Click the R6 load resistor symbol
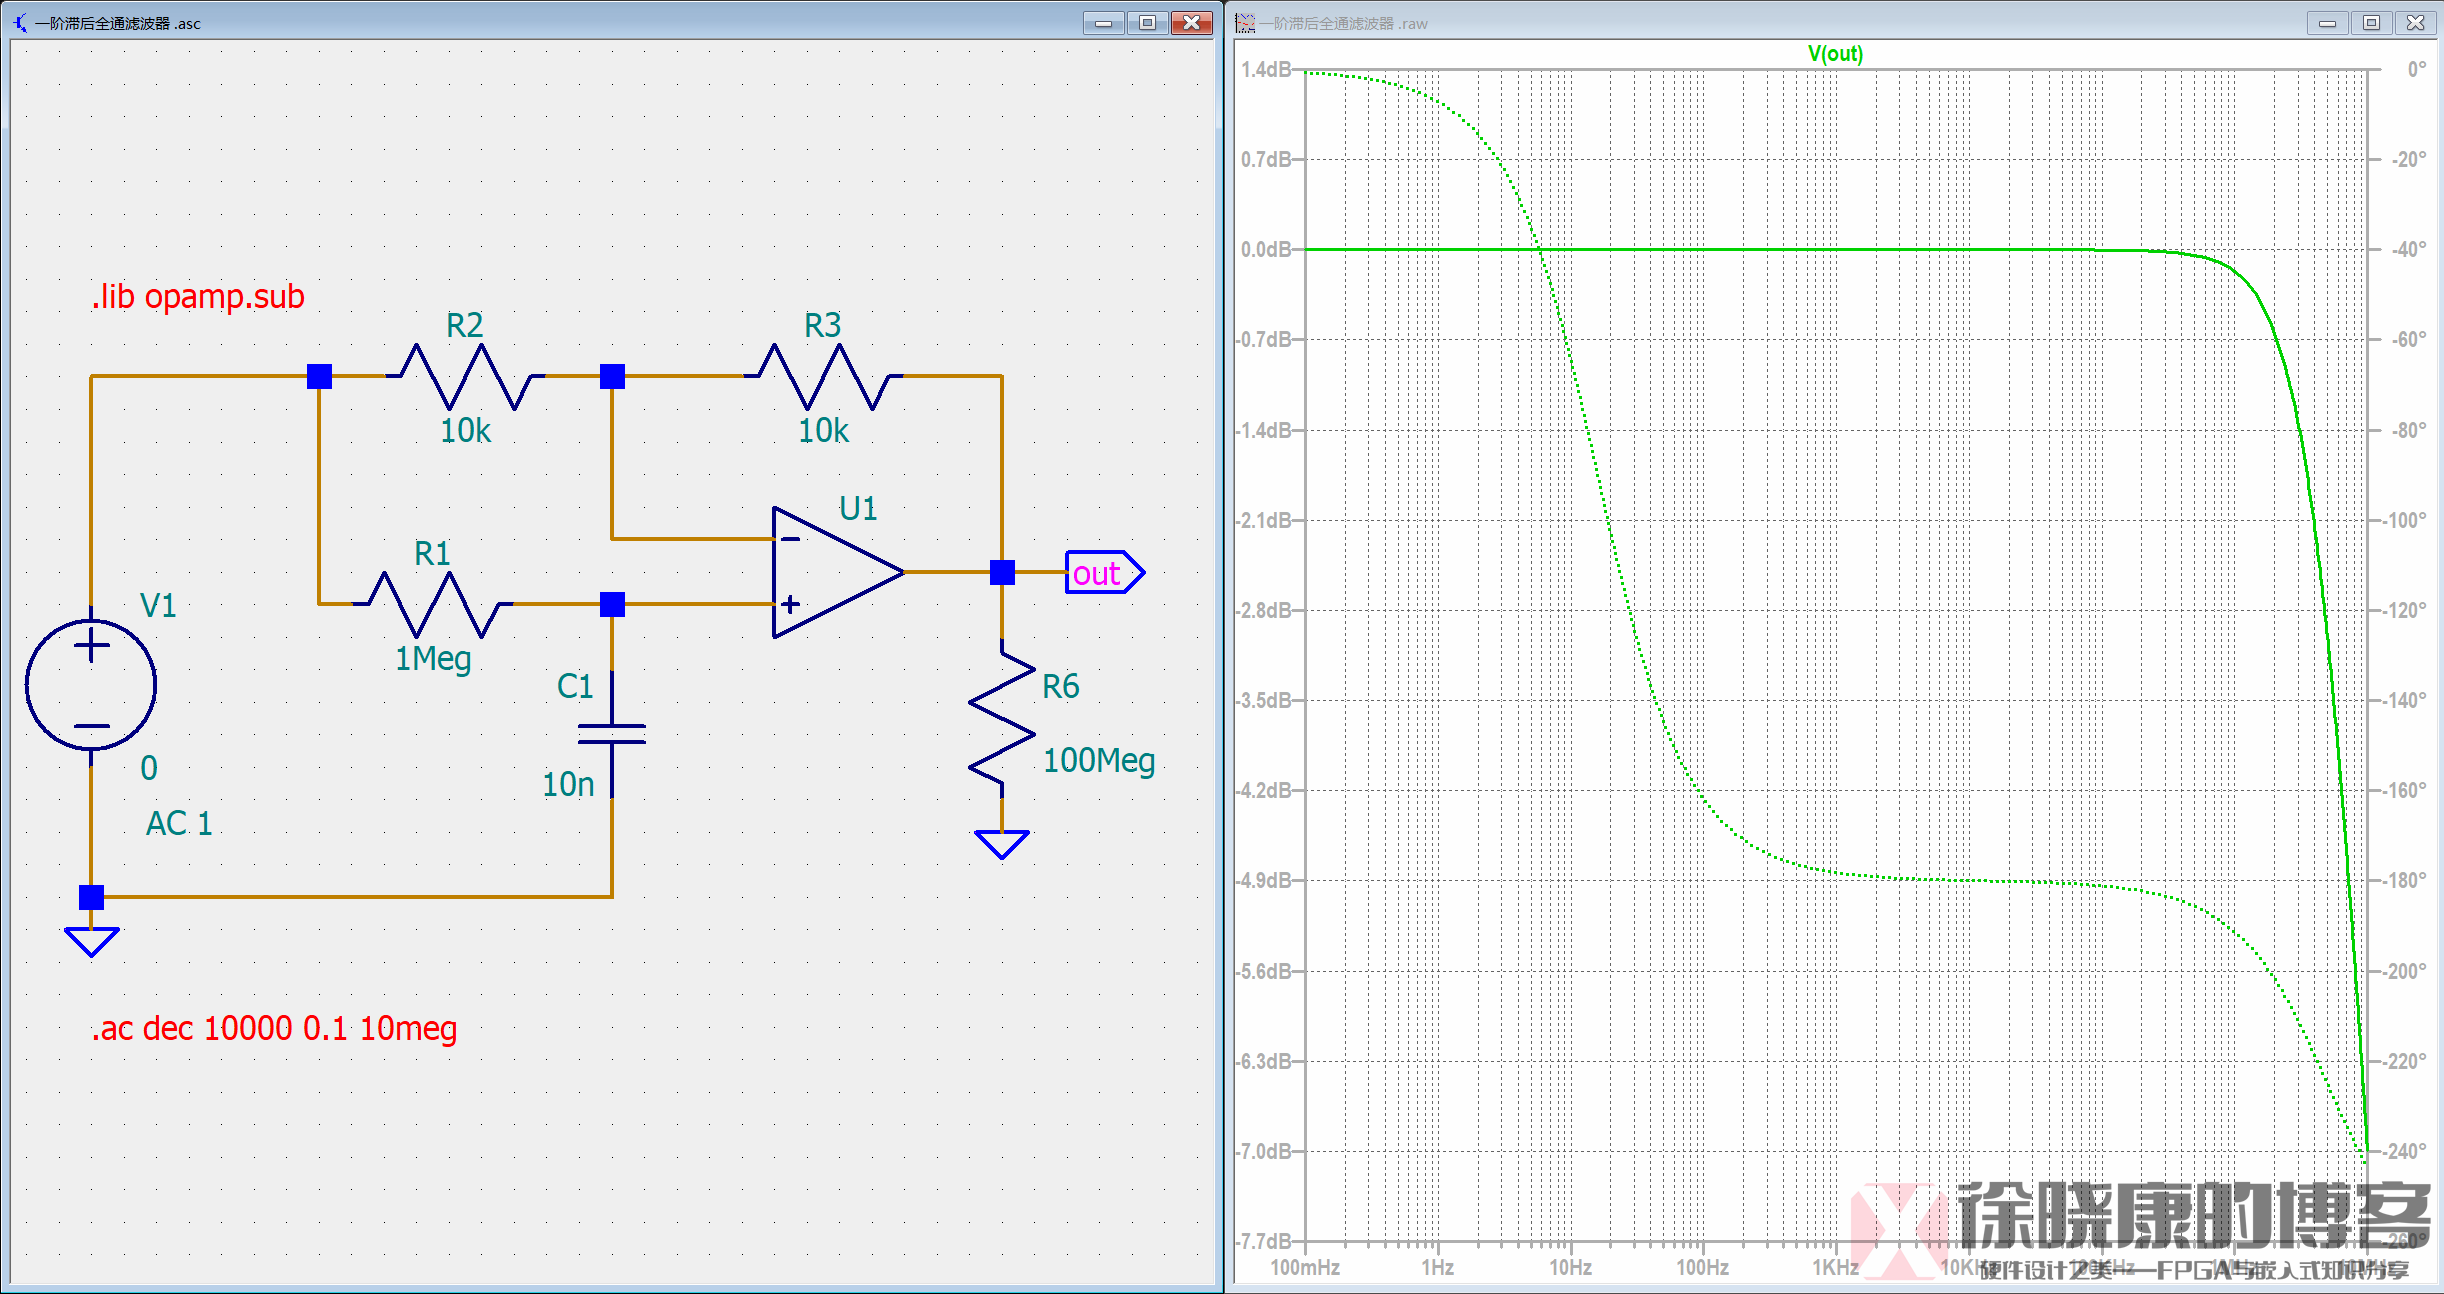This screenshot has width=2444, height=1294. coord(1002,718)
